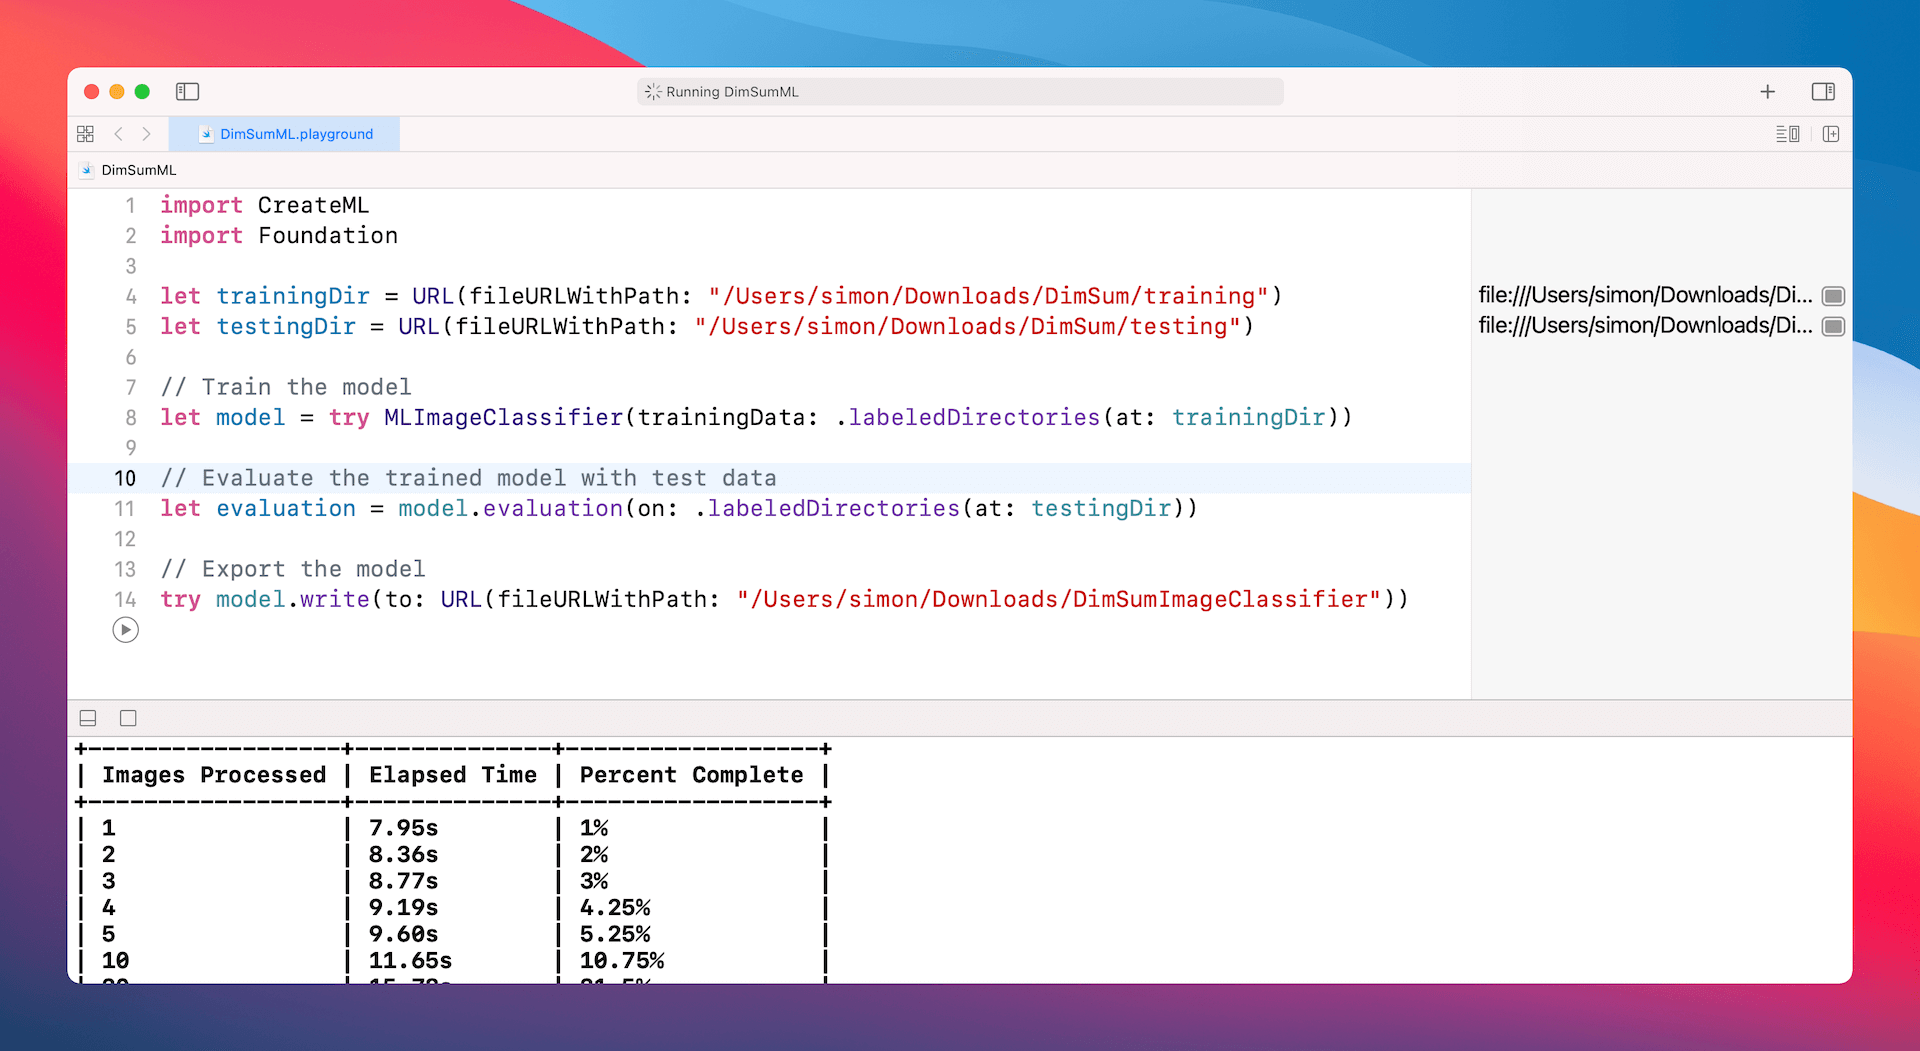The height and width of the screenshot is (1051, 1920).
Task: Click the DimSumML breadcrumb item
Action: coord(138,170)
